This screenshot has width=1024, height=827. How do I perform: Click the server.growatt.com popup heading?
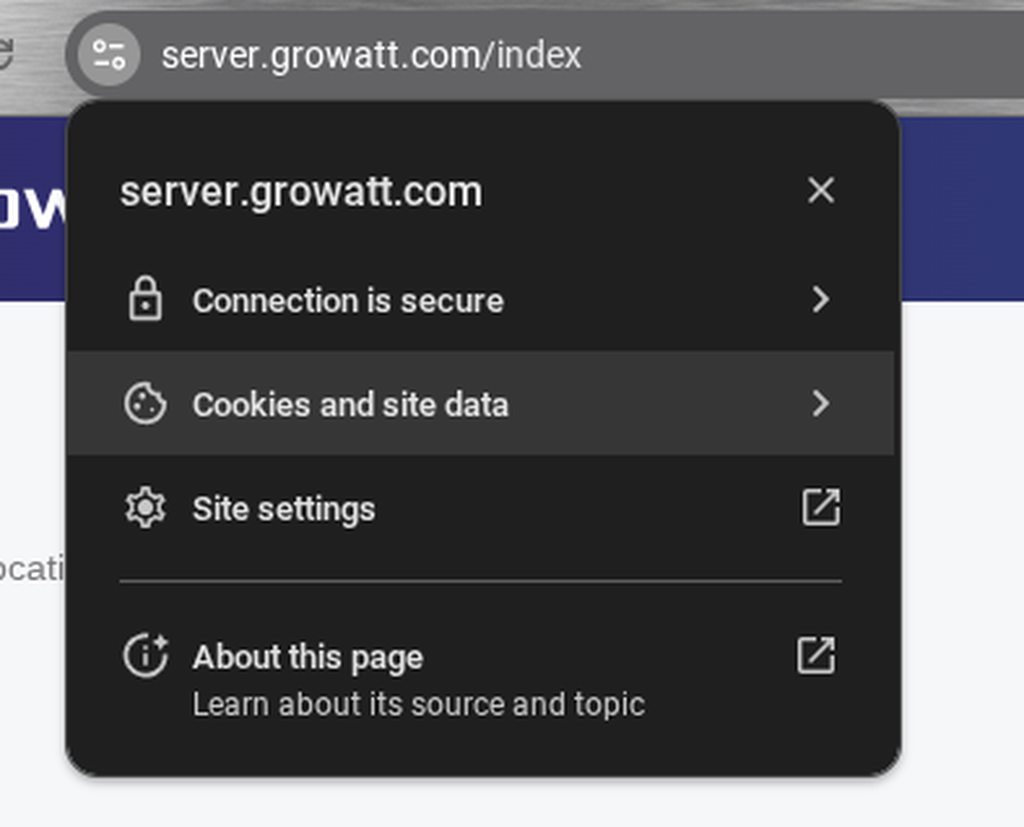(x=300, y=191)
